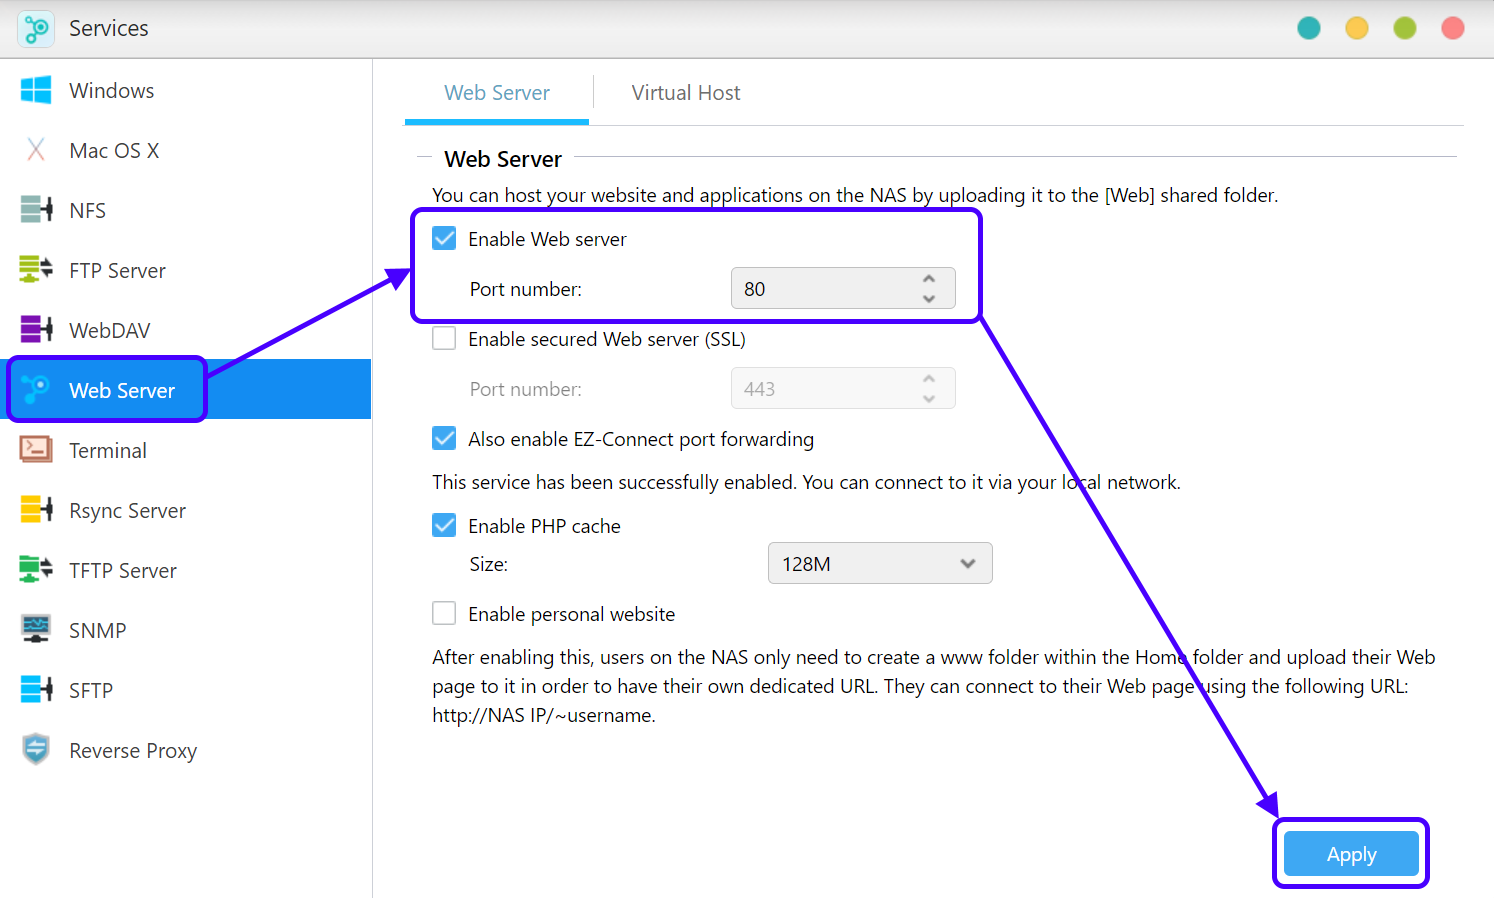The image size is (1494, 898).
Task: Open the SNMP monitor icon
Action: pos(36,630)
